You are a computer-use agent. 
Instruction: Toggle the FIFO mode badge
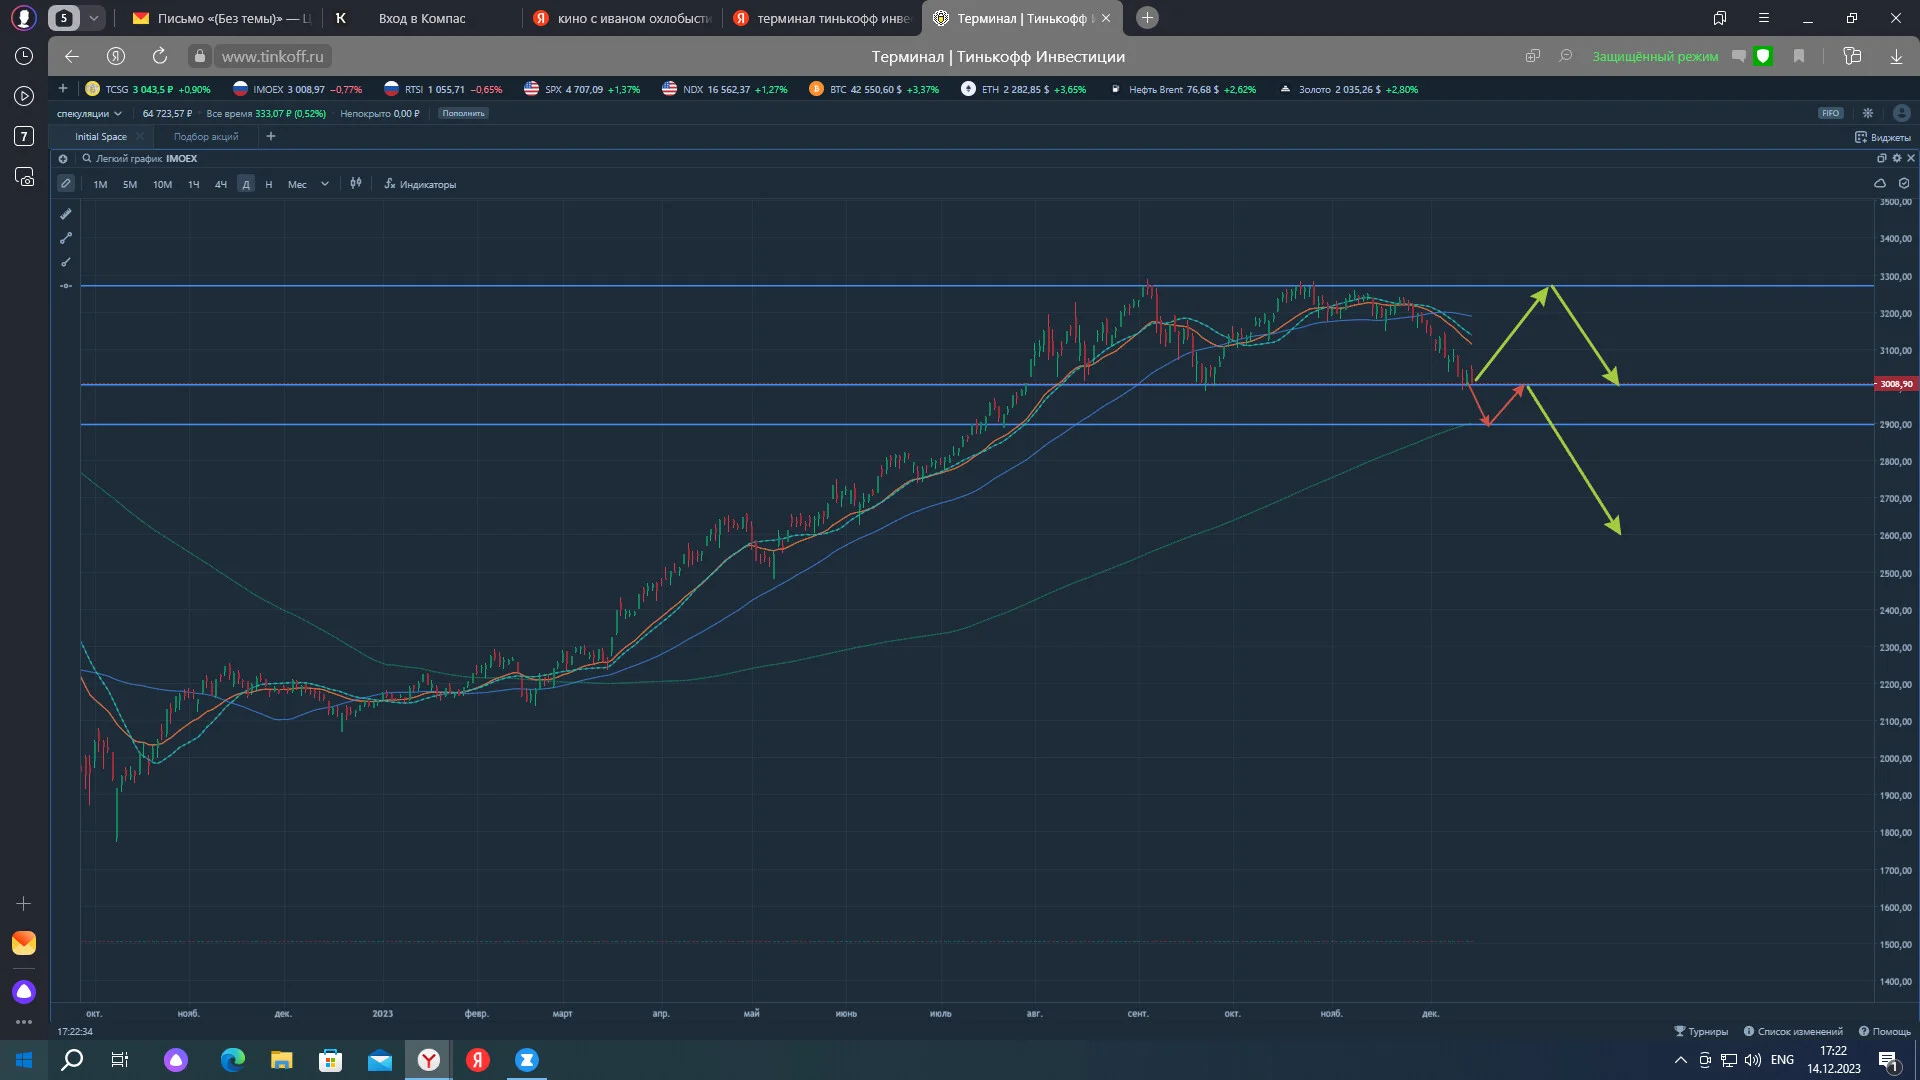(x=1830, y=113)
